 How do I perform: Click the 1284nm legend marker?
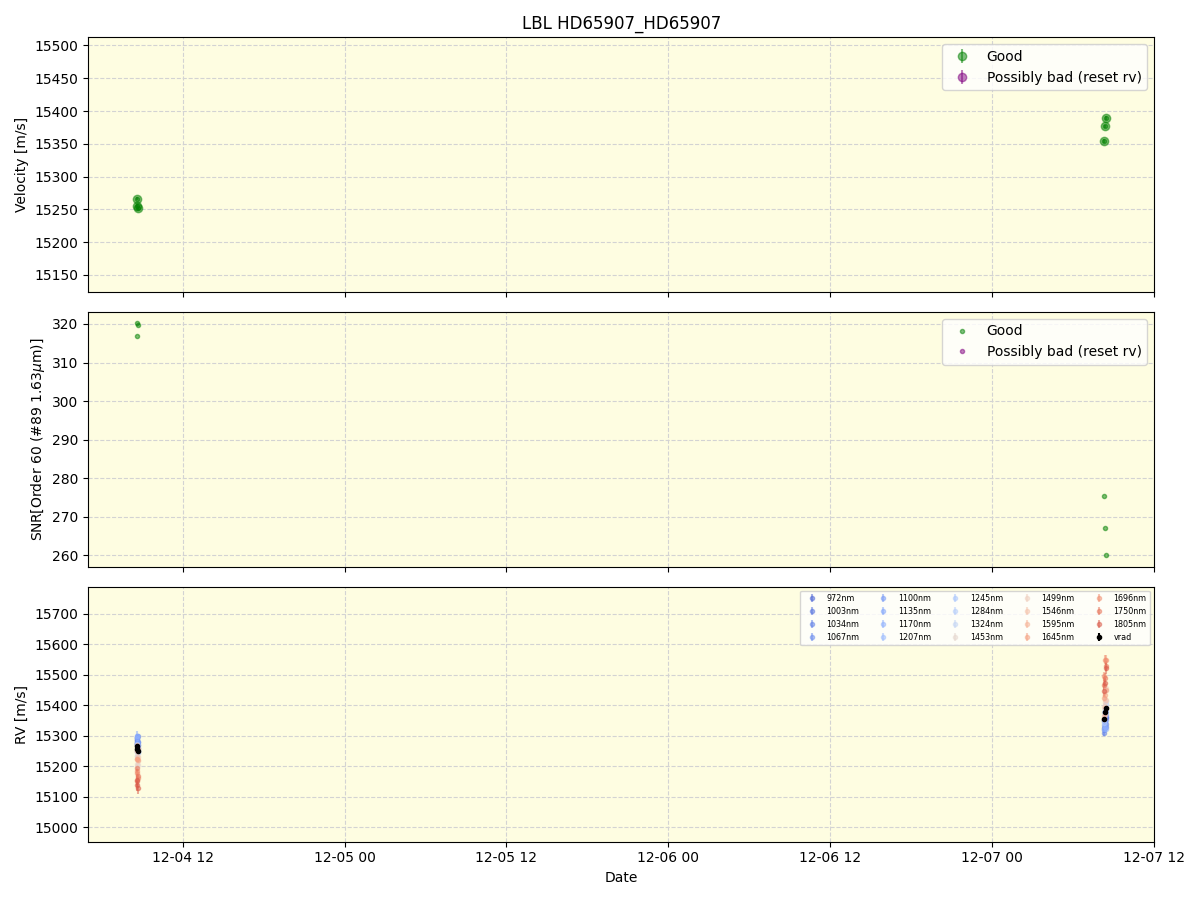coord(956,611)
